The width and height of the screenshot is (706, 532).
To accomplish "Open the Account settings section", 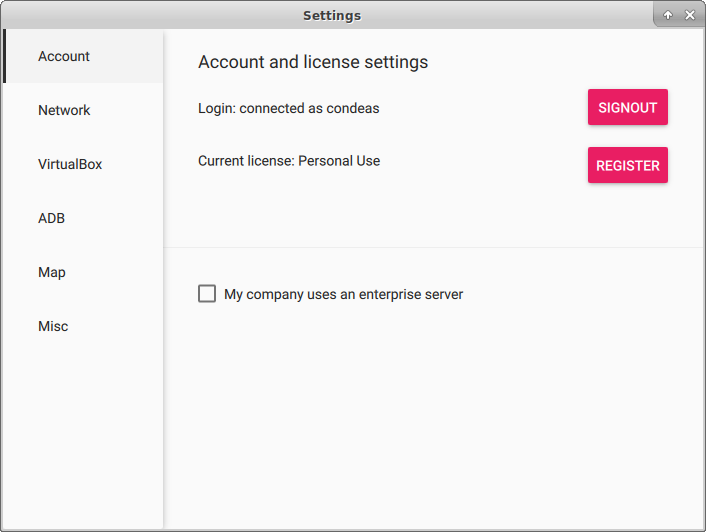I will [83, 56].
